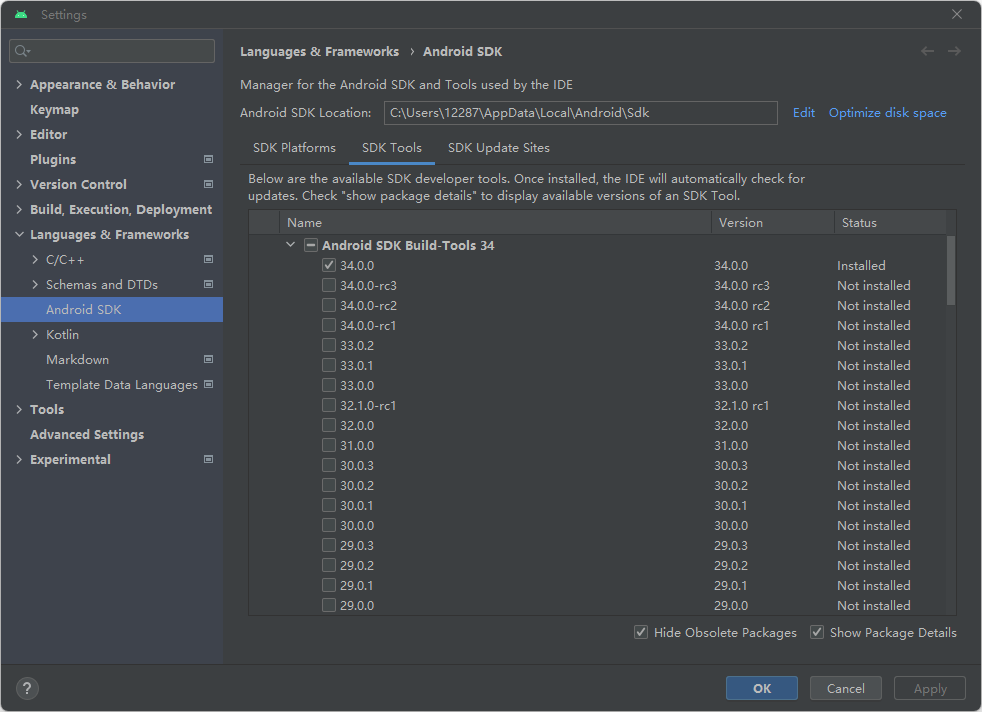Click the search magnifier icon

22,51
